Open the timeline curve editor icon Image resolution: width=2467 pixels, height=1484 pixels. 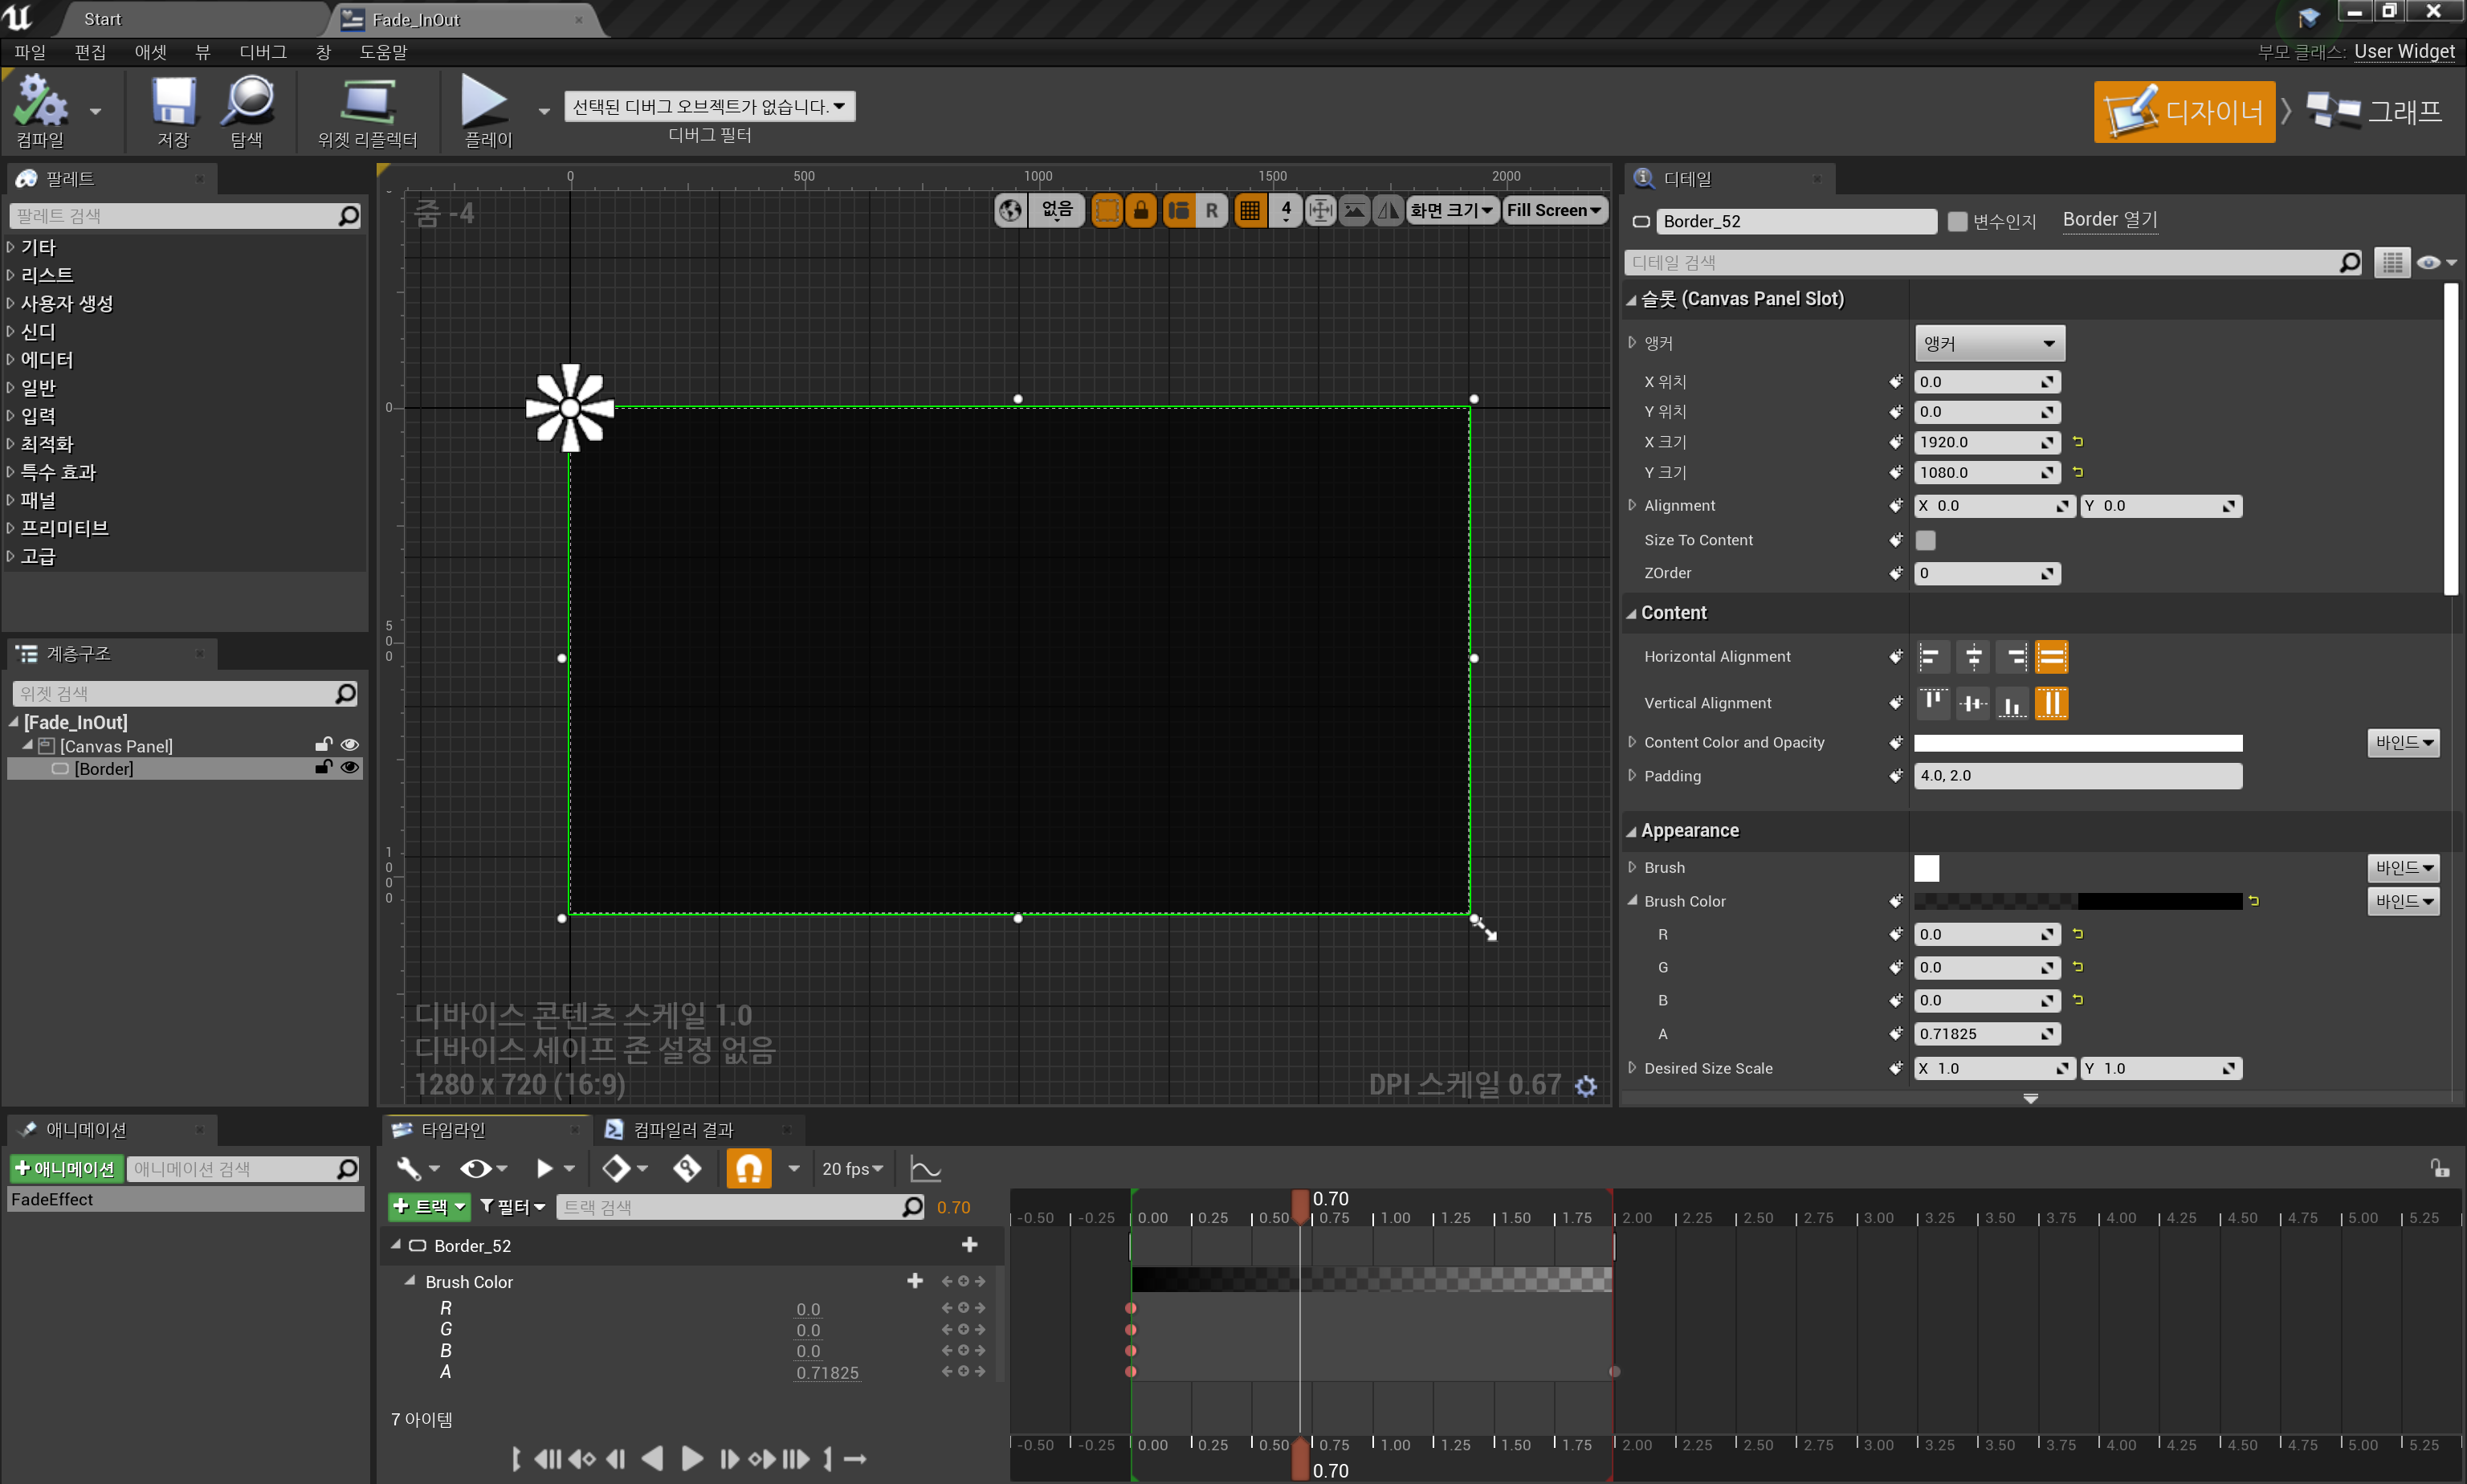pos(925,1168)
